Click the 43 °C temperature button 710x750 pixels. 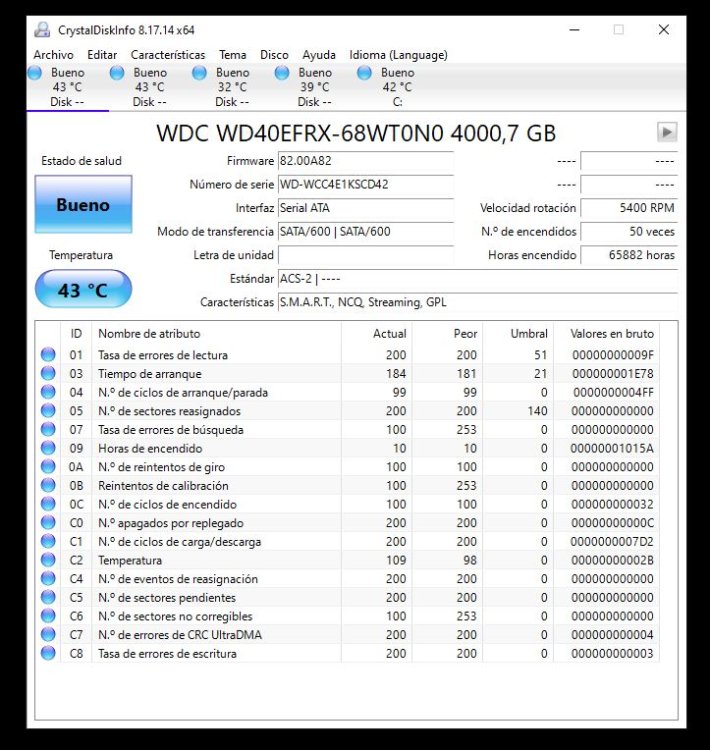(83, 289)
